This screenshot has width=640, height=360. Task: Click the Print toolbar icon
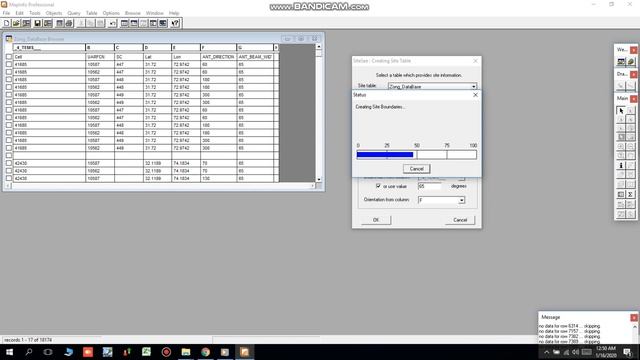69,23
